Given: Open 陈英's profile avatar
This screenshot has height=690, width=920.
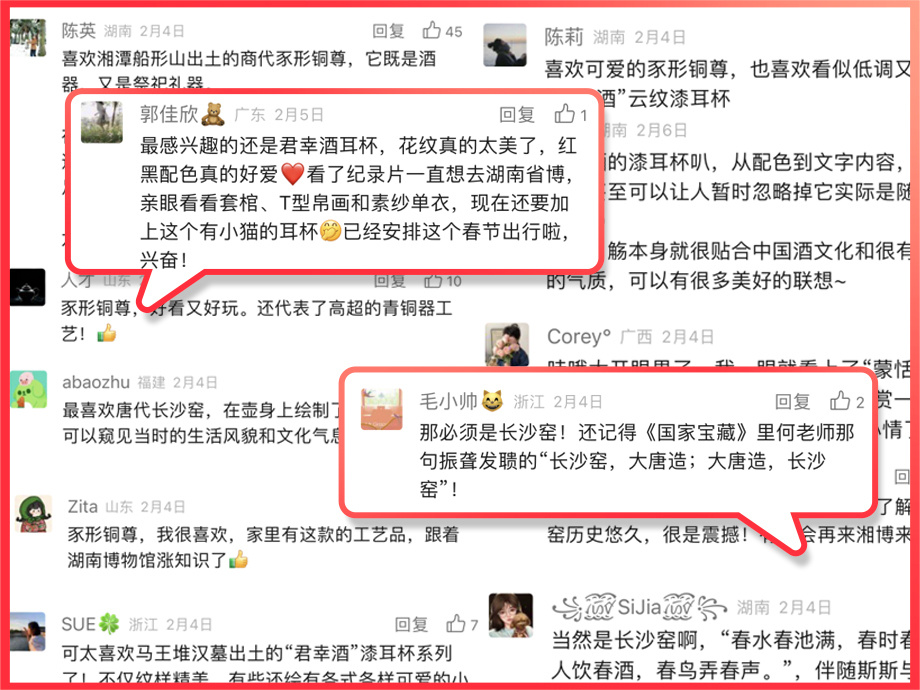Looking at the screenshot, I should tap(28, 38).
